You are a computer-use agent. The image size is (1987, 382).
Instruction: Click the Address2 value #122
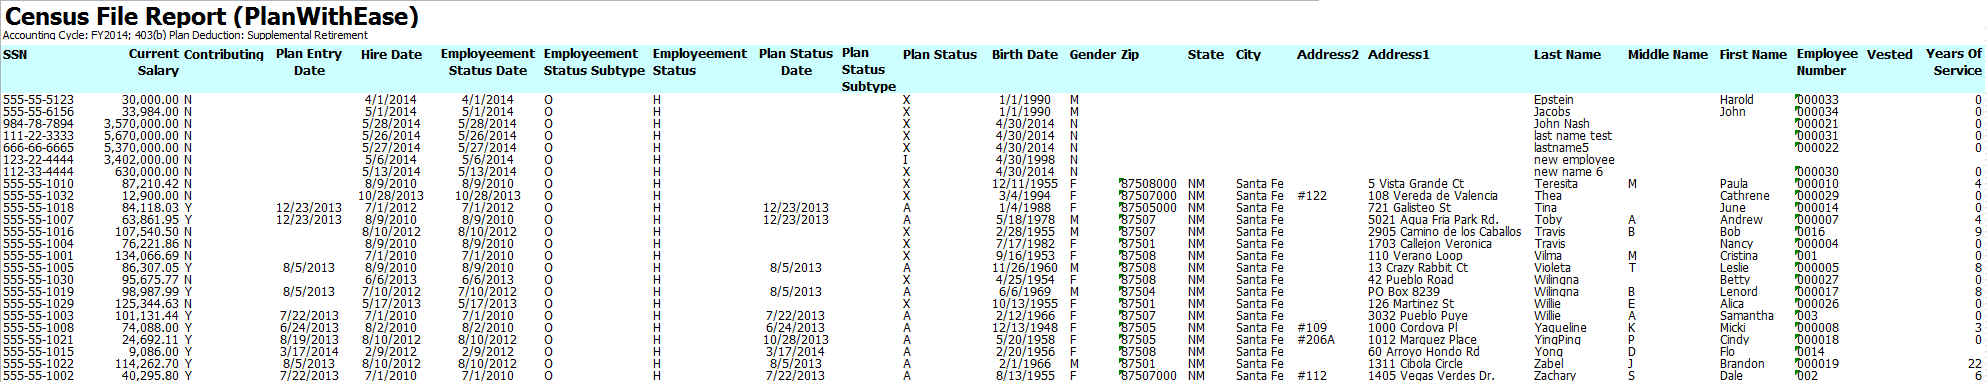coord(1312,196)
